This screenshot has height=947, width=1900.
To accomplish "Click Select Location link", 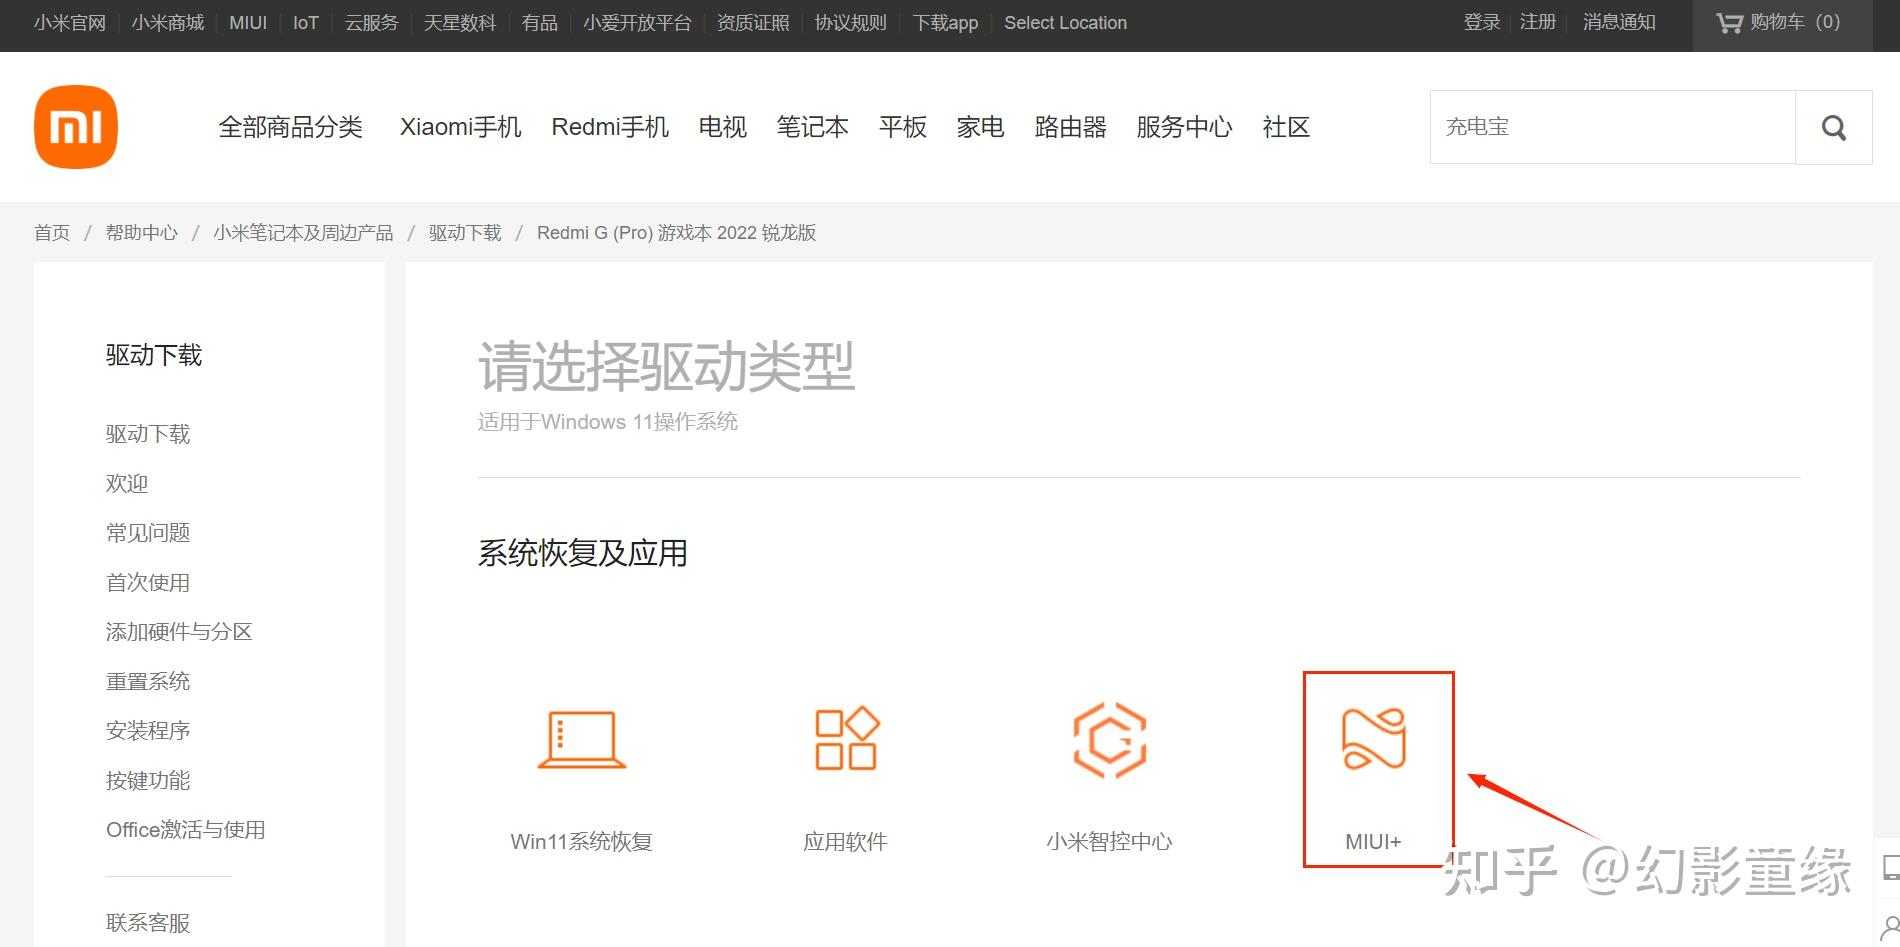I will pyautogui.click(x=1066, y=22).
